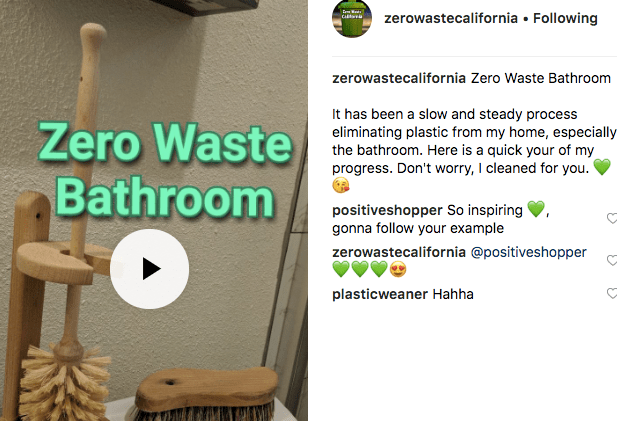Play the Zero Waste Bathroom video
The image size is (617, 421).
[x=150, y=269]
